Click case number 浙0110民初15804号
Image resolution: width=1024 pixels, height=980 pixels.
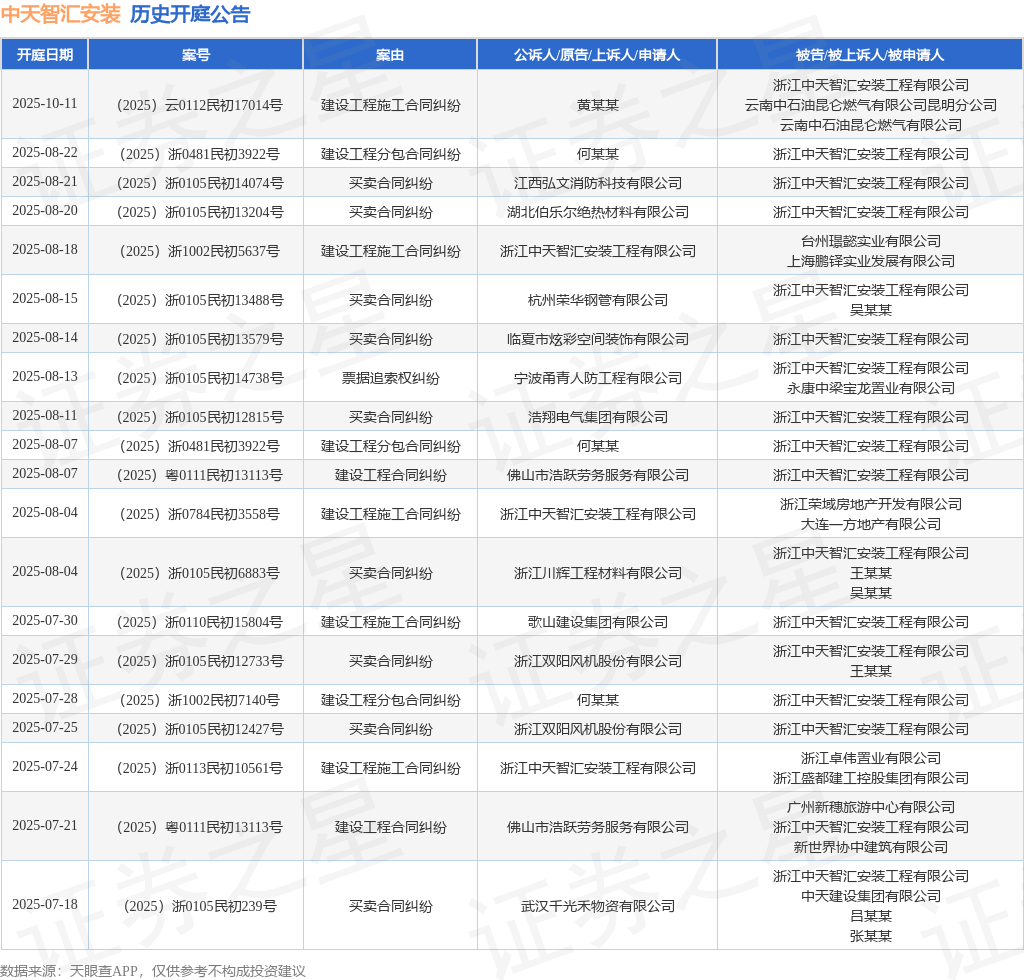click(x=200, y=622)
